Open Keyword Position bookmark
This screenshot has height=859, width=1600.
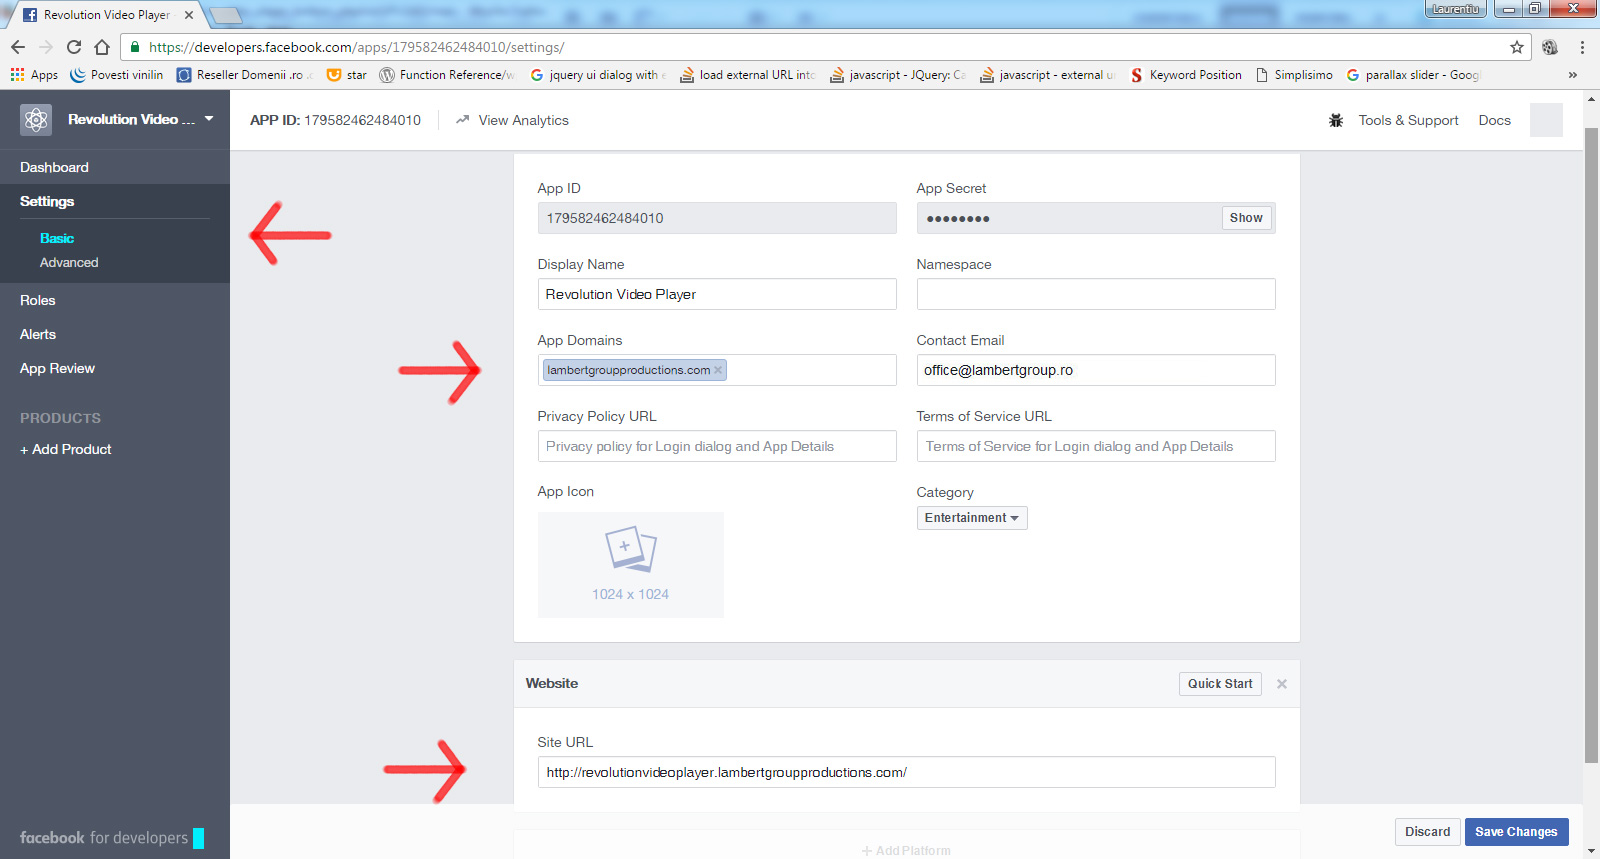coord(1186,75)
